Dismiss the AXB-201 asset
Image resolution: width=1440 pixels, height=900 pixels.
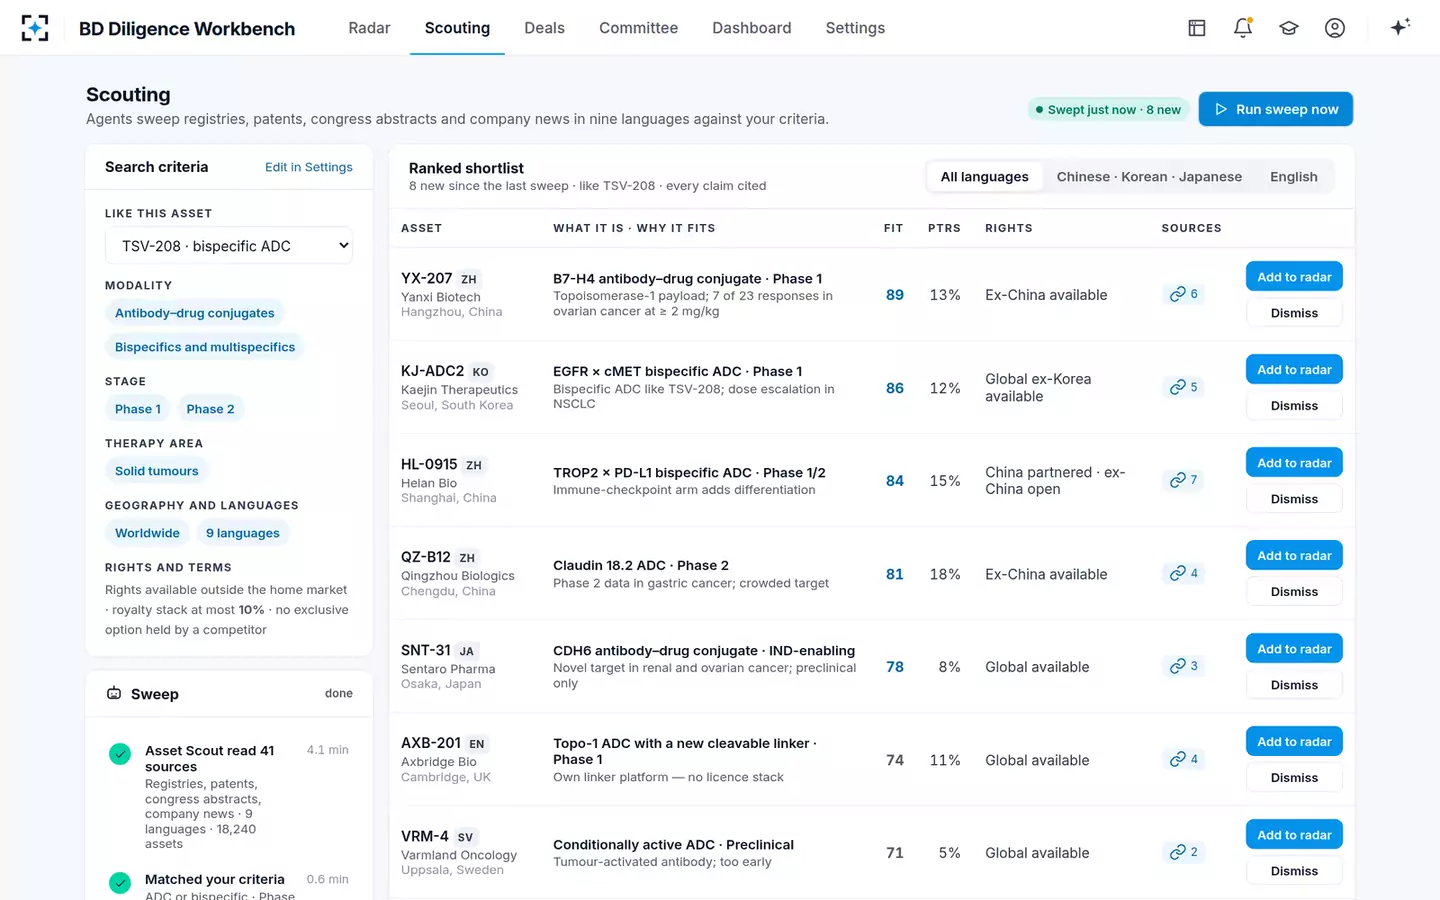[x=1294, y=778]
